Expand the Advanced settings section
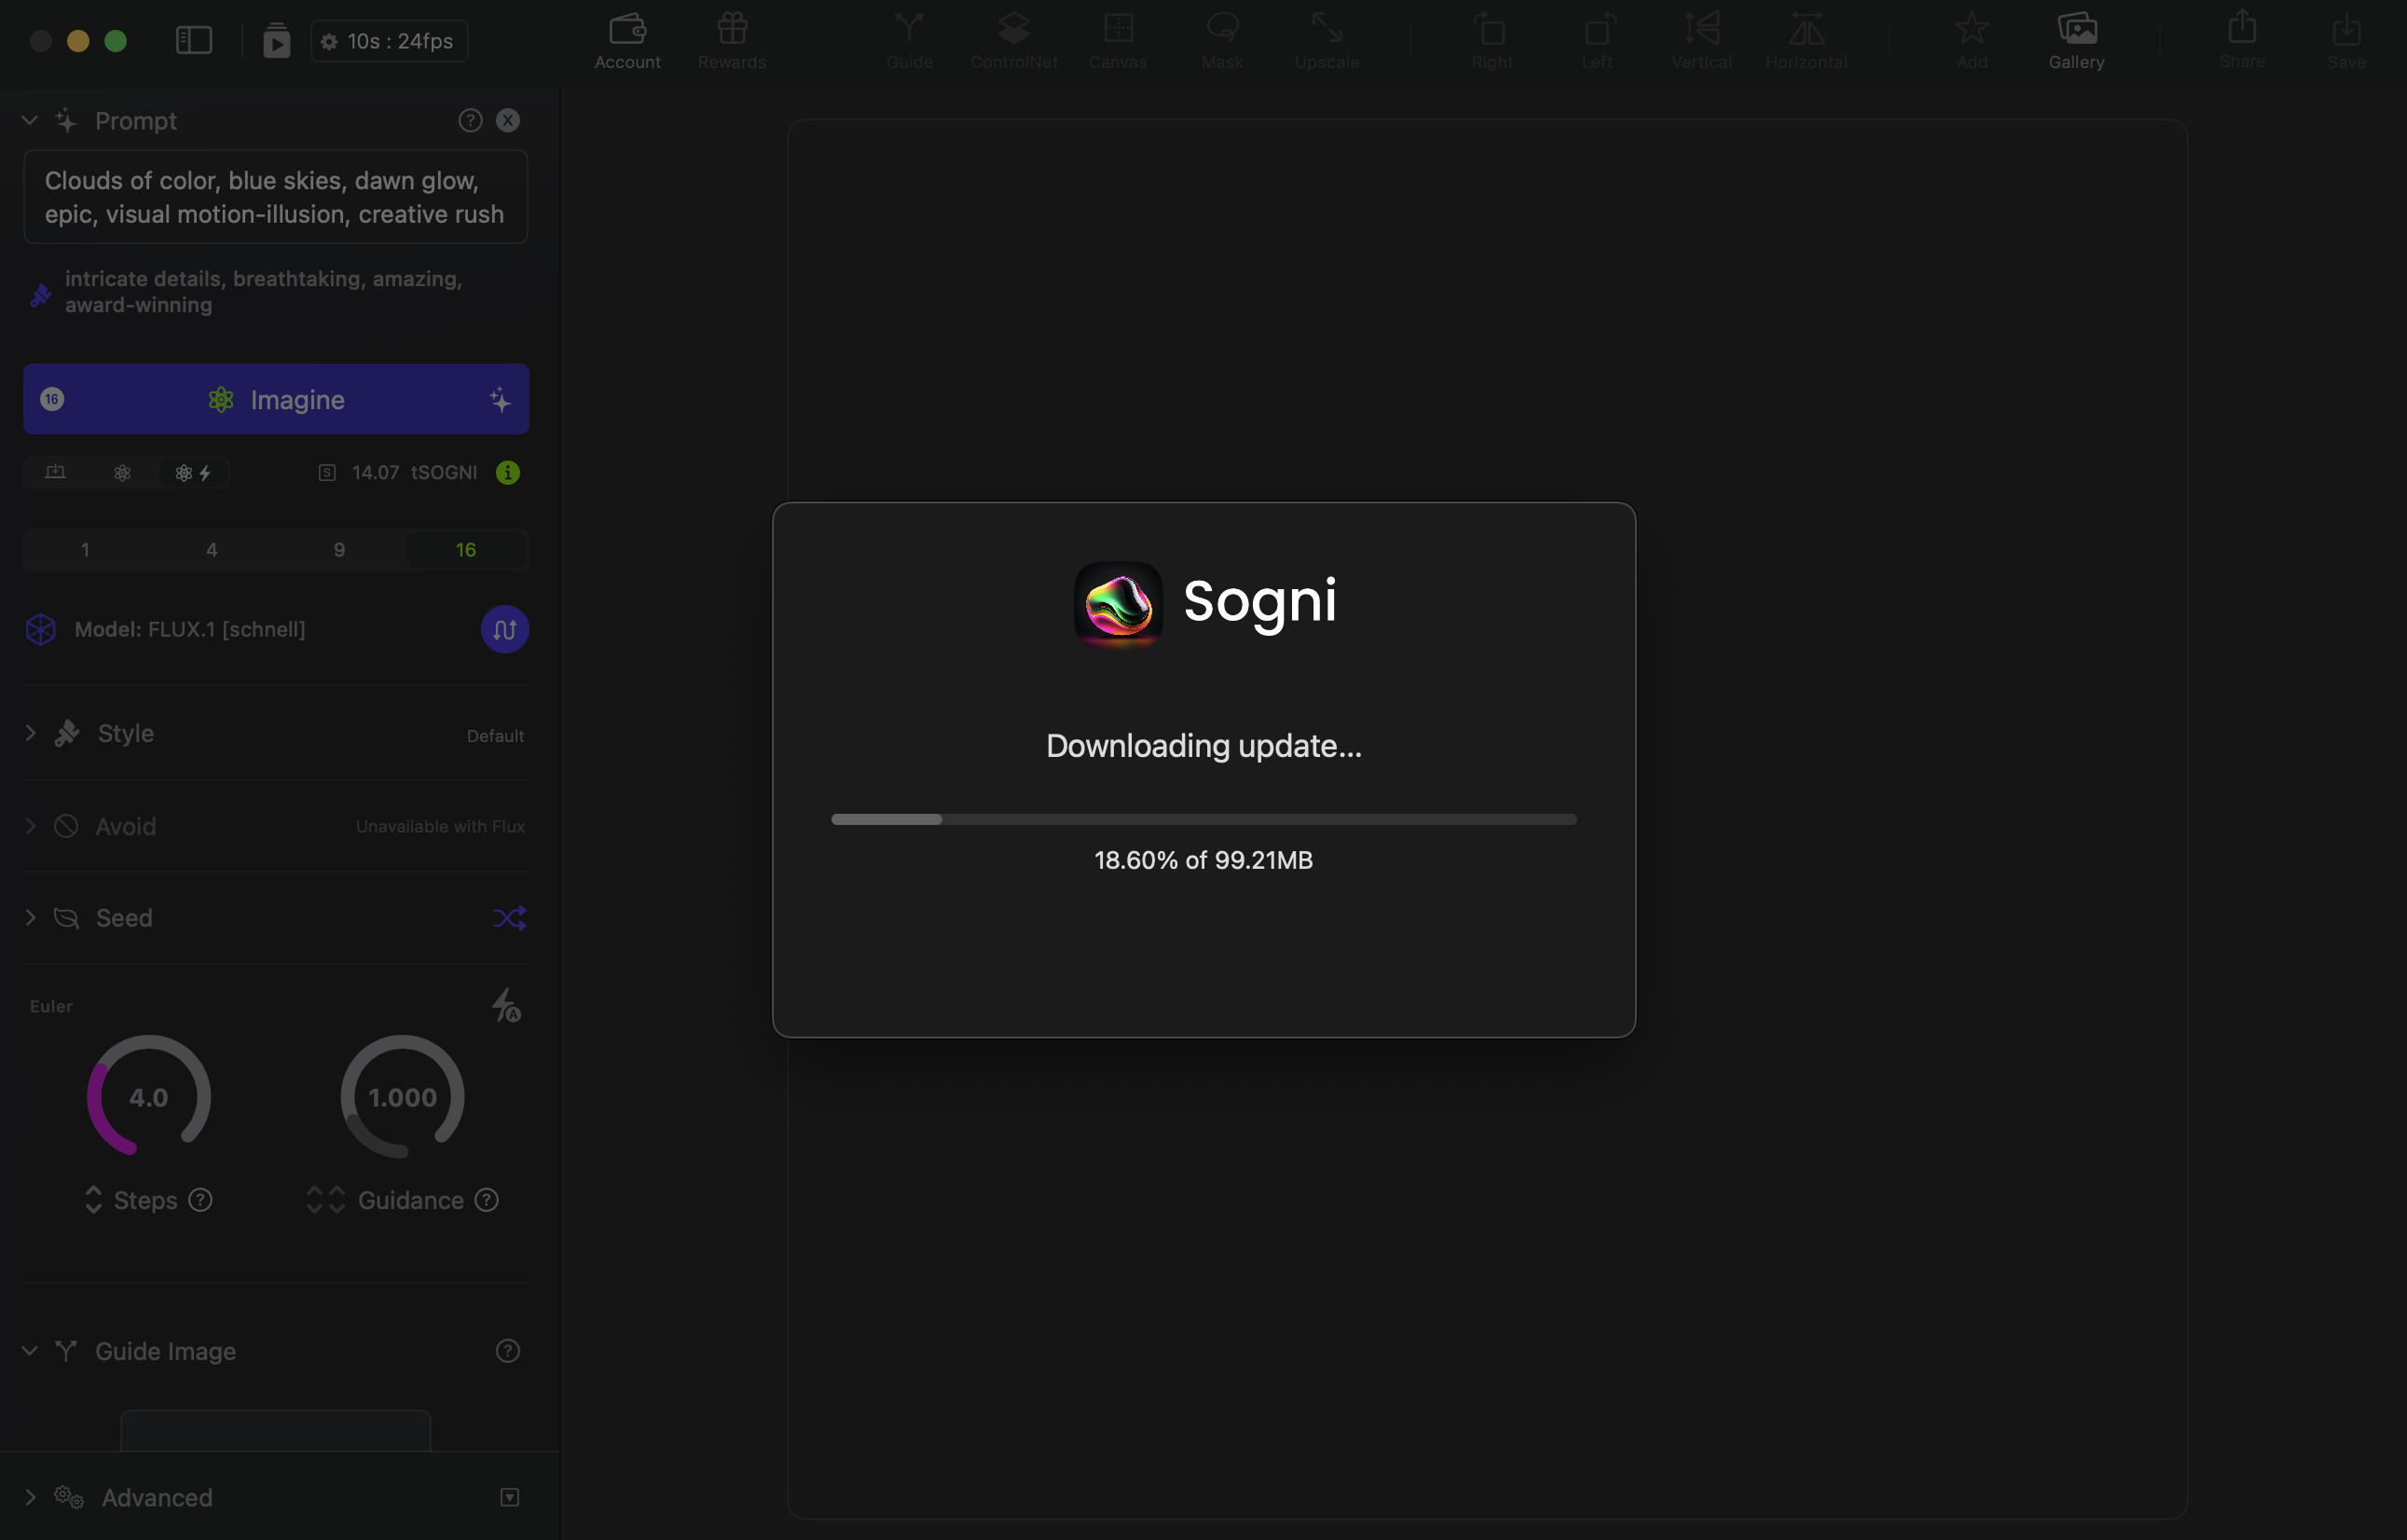Image resolution: width=2407 pixels, height=1540 pixels. [30, 1497]
